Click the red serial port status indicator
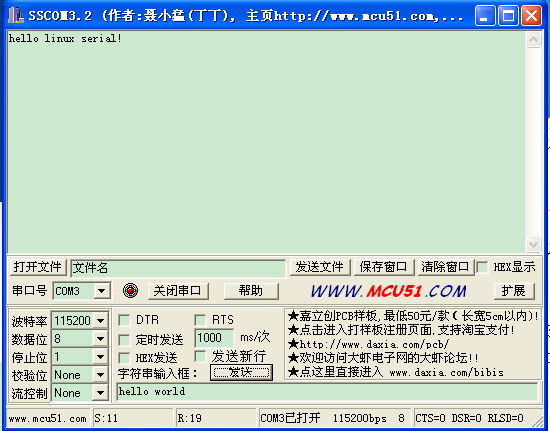Screen dimensions: 550x431 click(x=130, y=291)
